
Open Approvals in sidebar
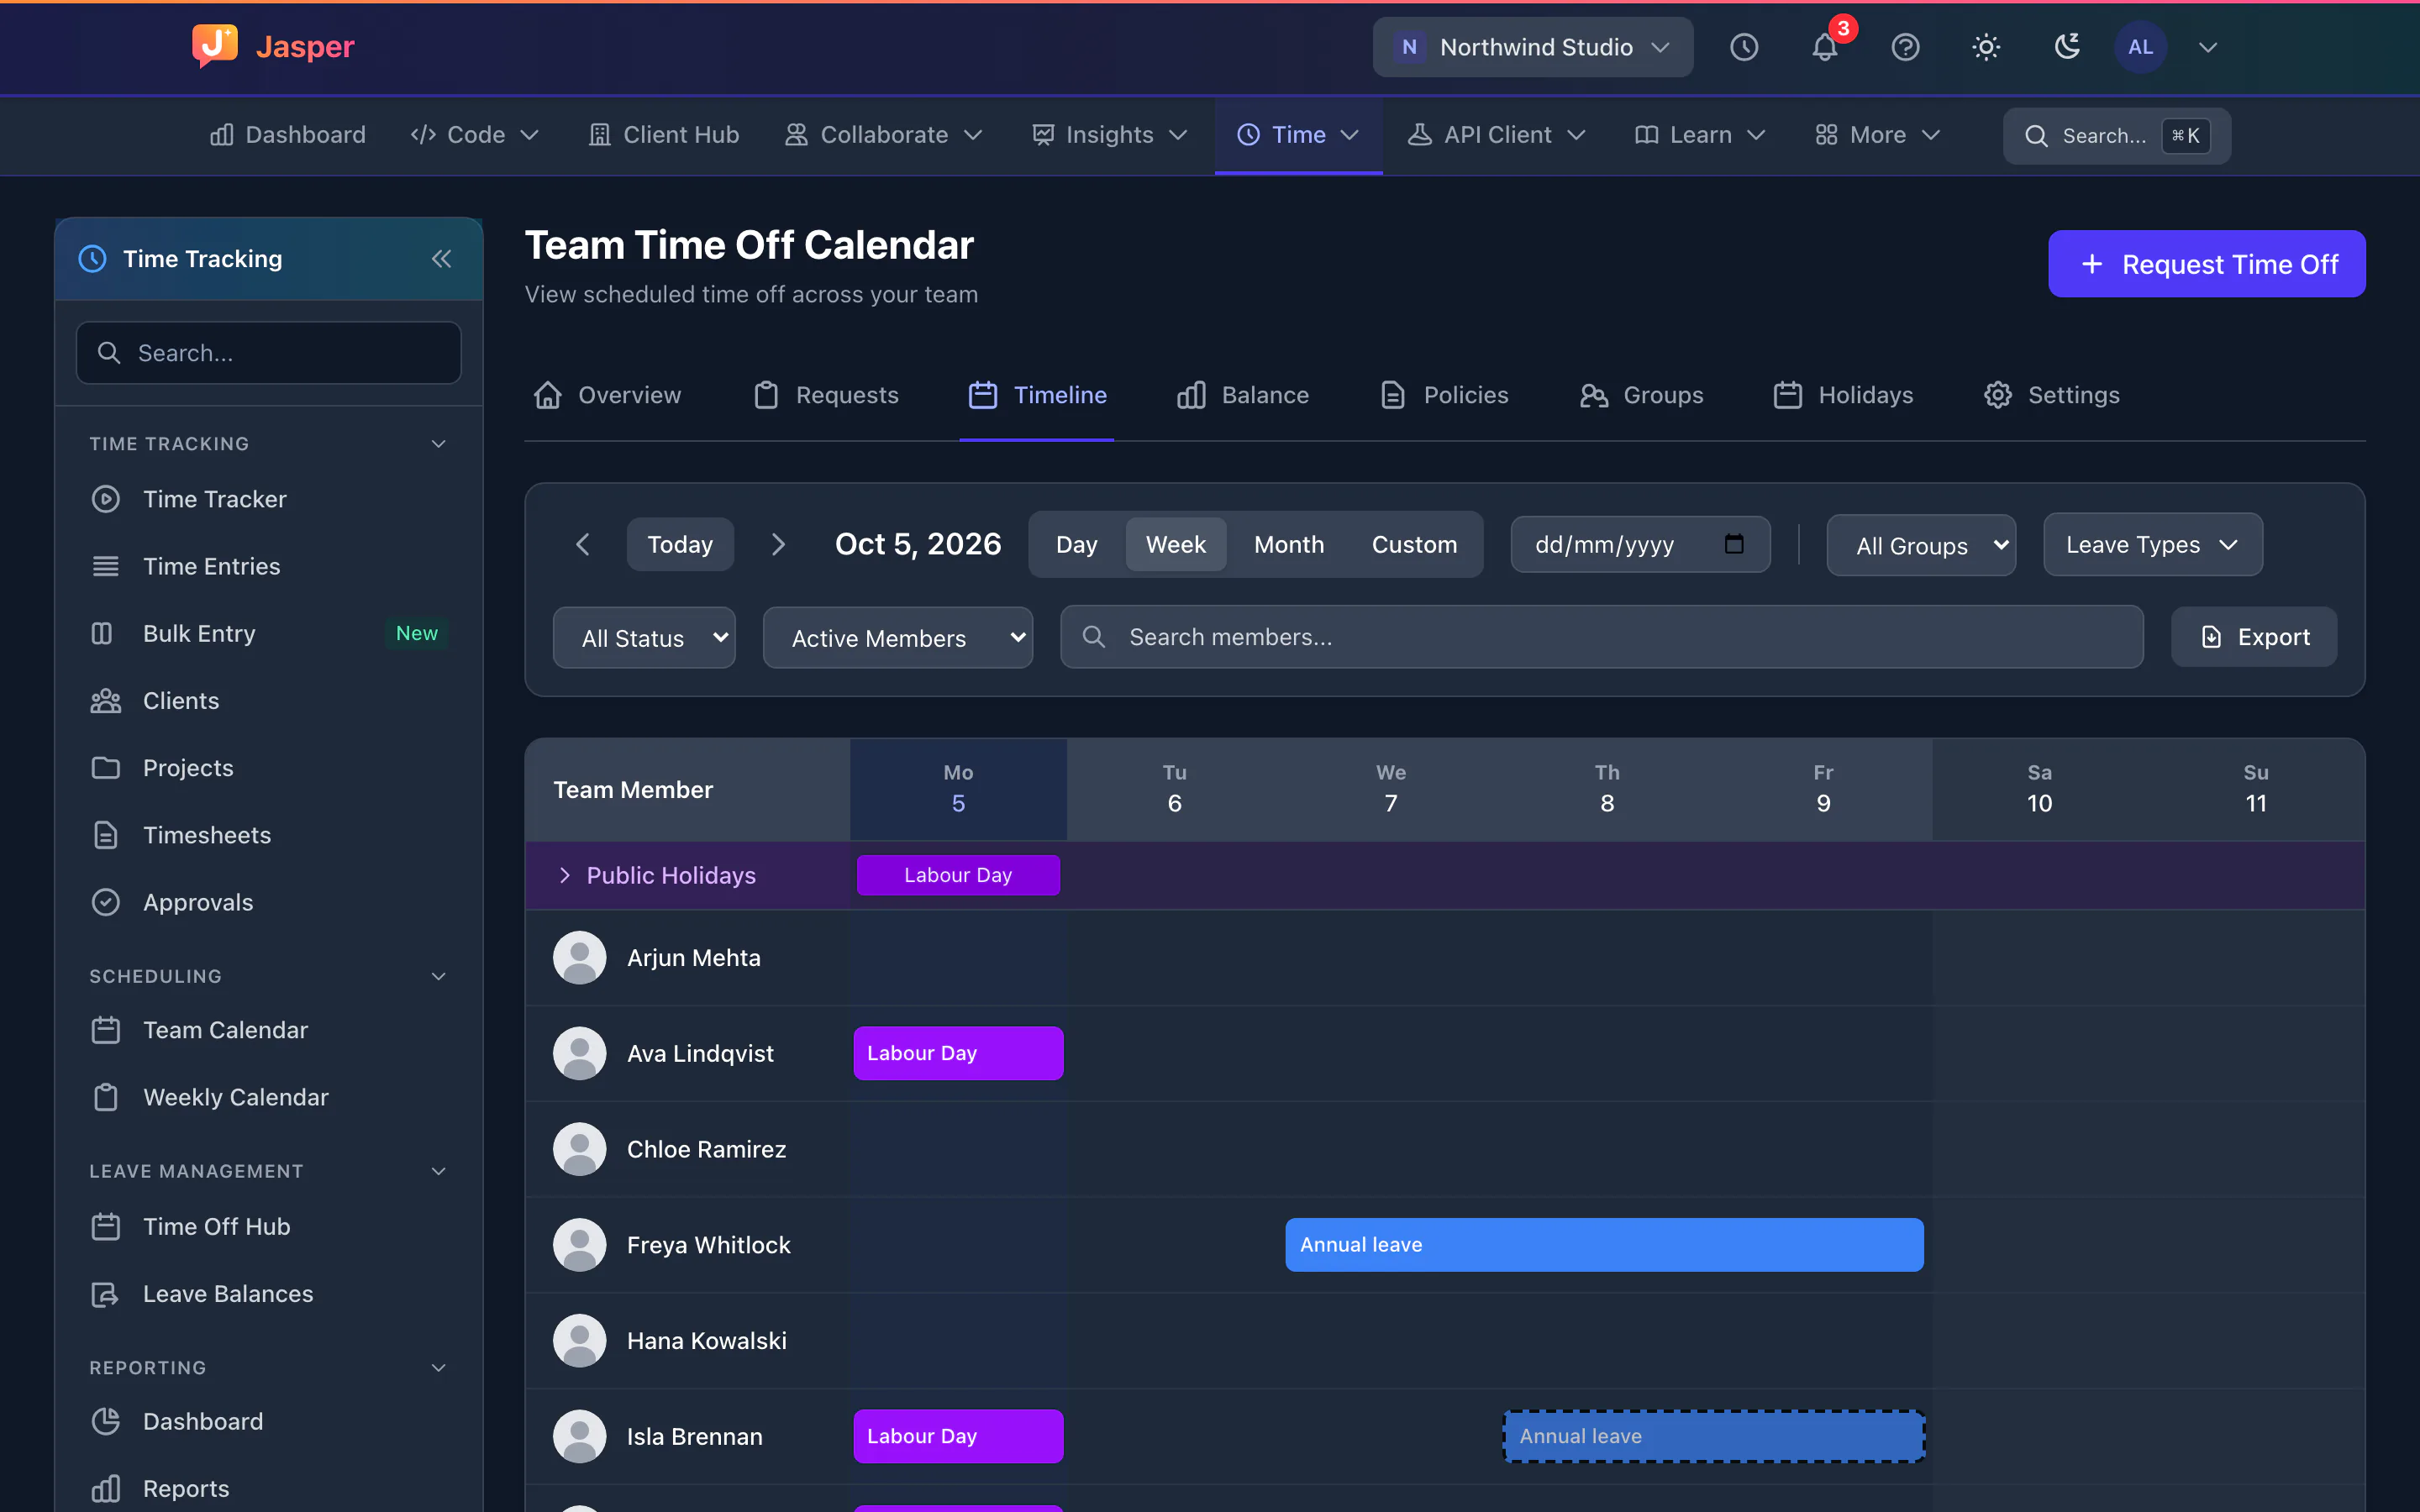click(268, 902)
